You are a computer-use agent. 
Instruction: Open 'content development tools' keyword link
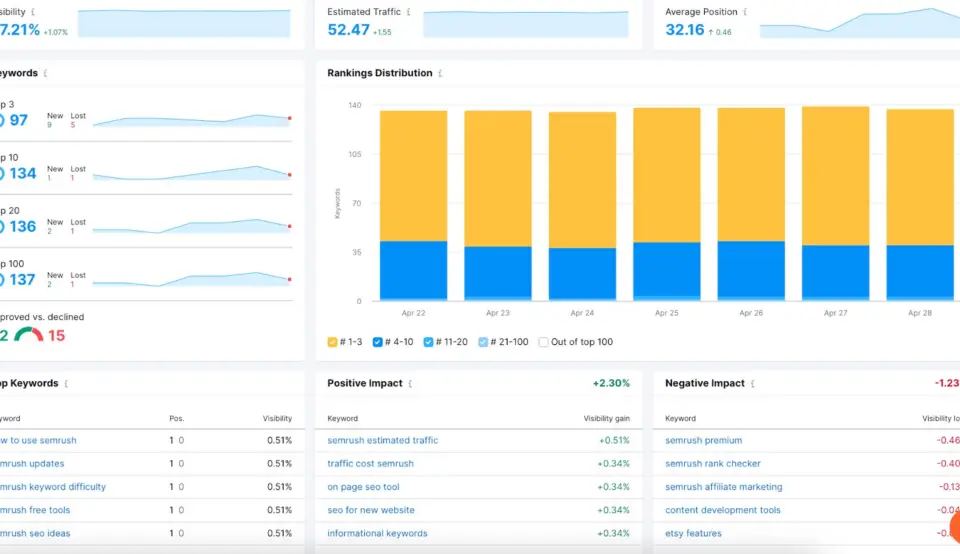722,510
